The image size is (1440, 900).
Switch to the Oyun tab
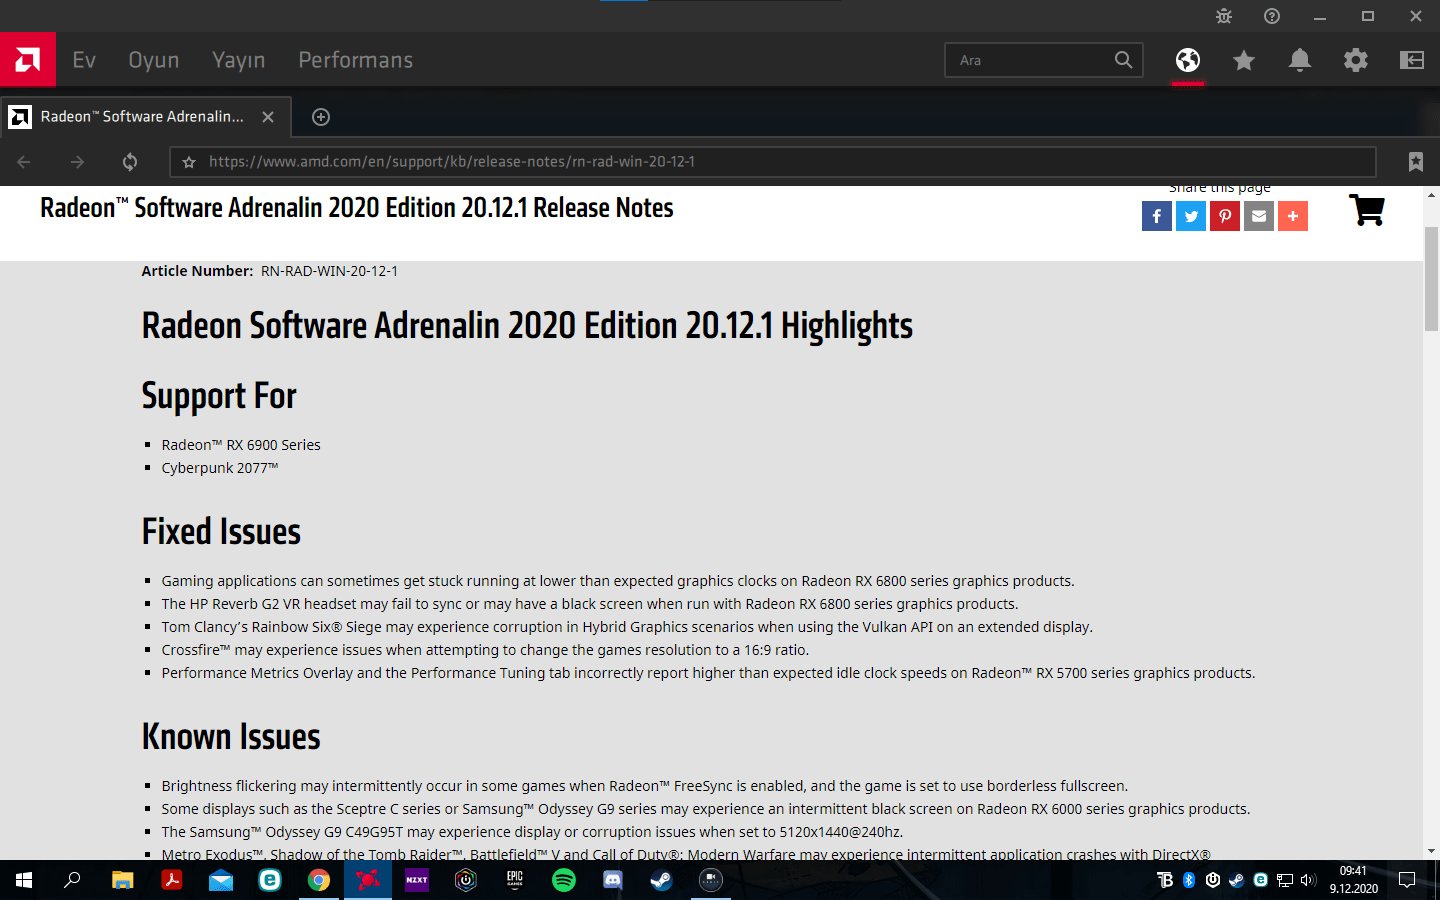coord(154,60)
